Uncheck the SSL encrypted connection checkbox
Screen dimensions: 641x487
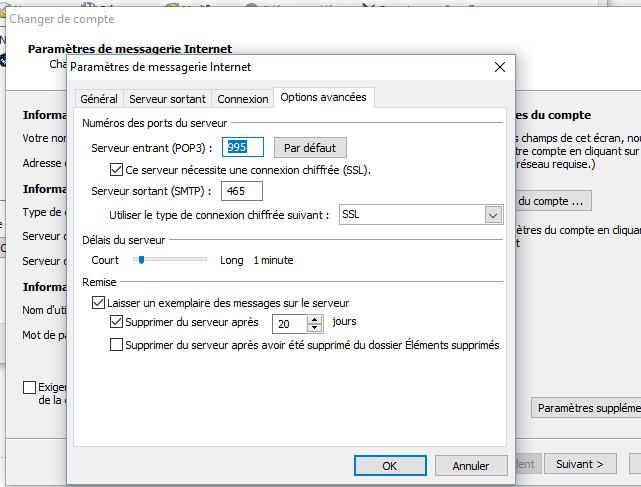[x=117, y=170]
